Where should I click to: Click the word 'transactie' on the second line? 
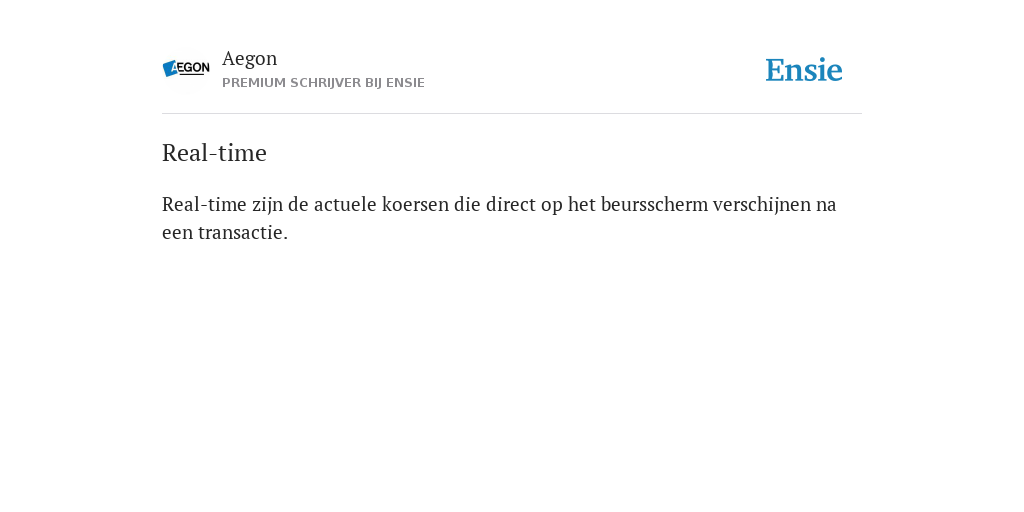click(x=240, y=232)
